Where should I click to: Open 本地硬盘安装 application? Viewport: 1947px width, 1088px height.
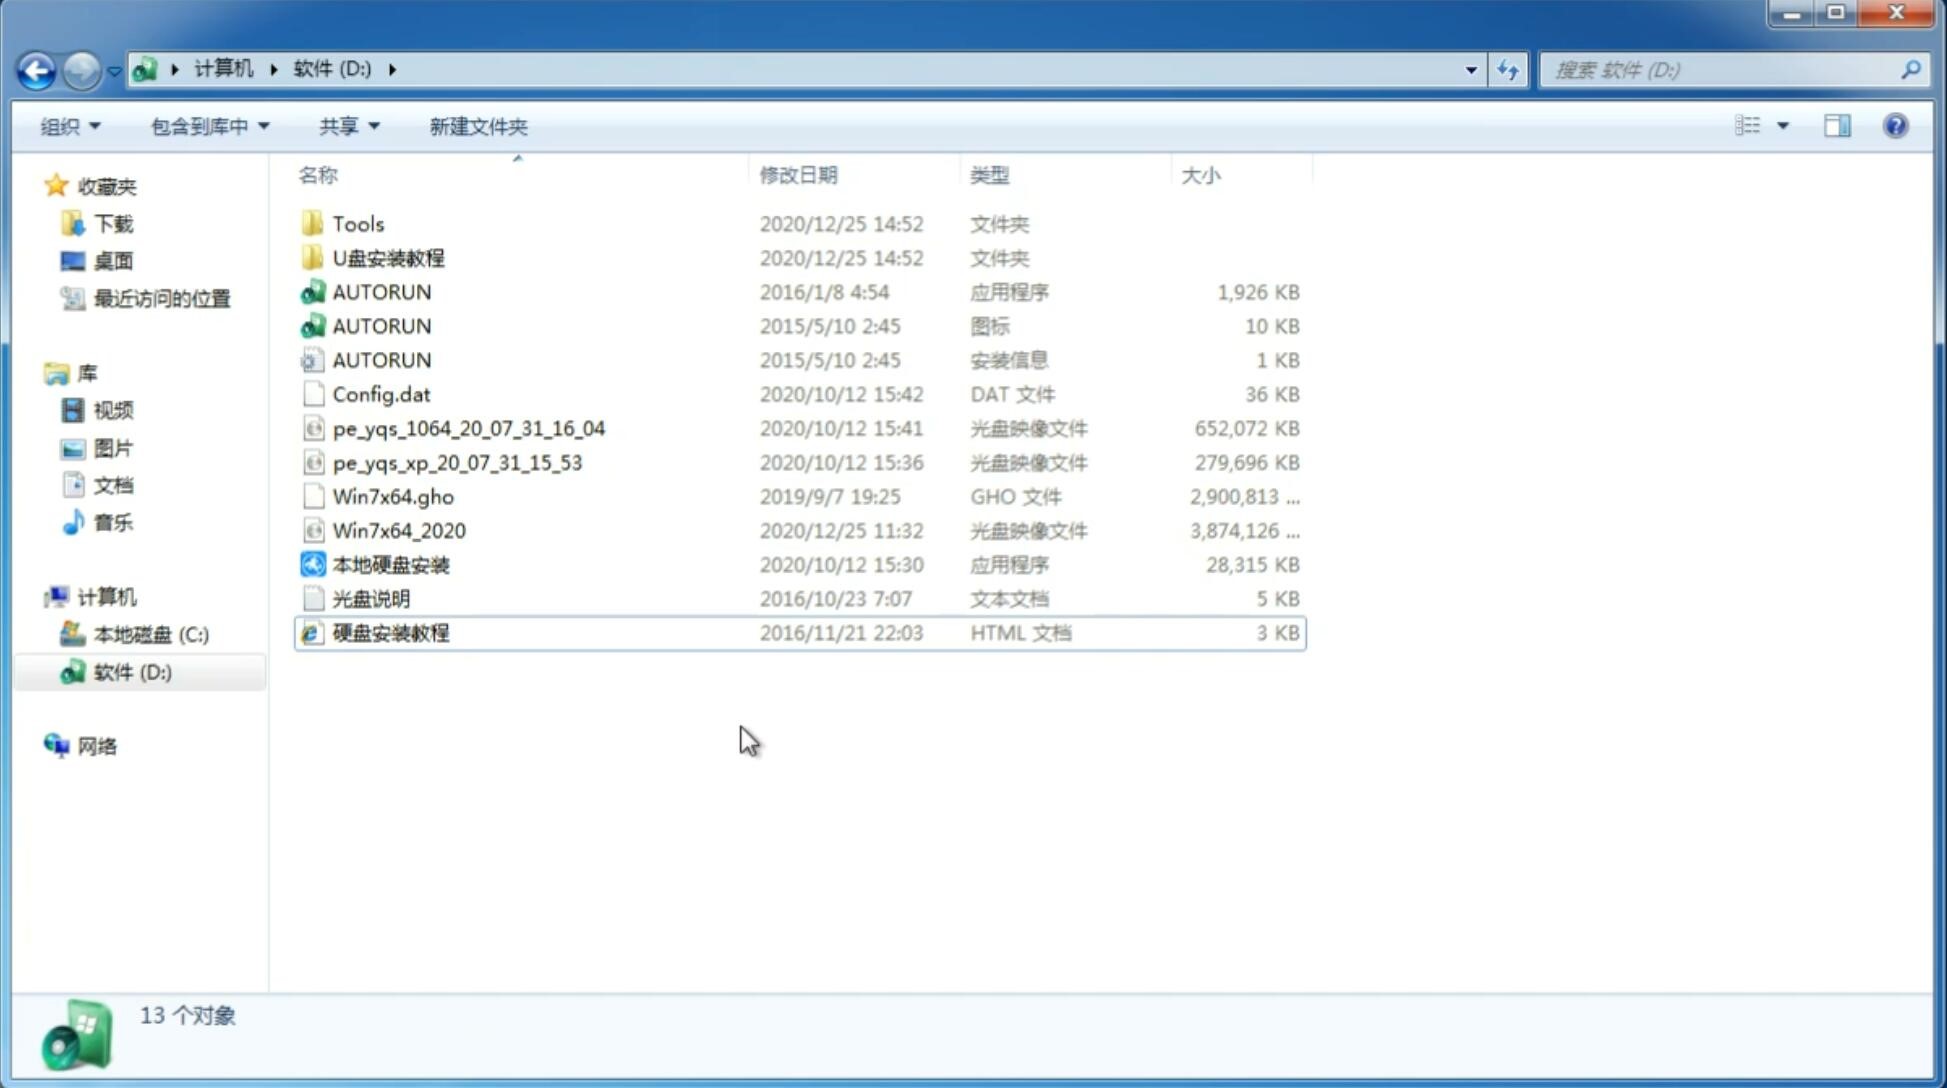click(390, 564)
